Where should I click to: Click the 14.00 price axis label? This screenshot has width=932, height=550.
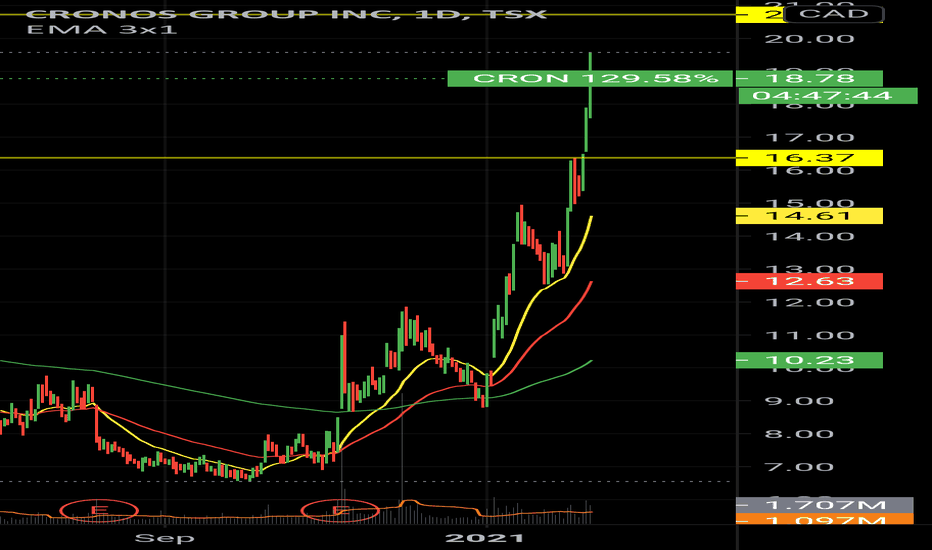[x=809, y=237]
